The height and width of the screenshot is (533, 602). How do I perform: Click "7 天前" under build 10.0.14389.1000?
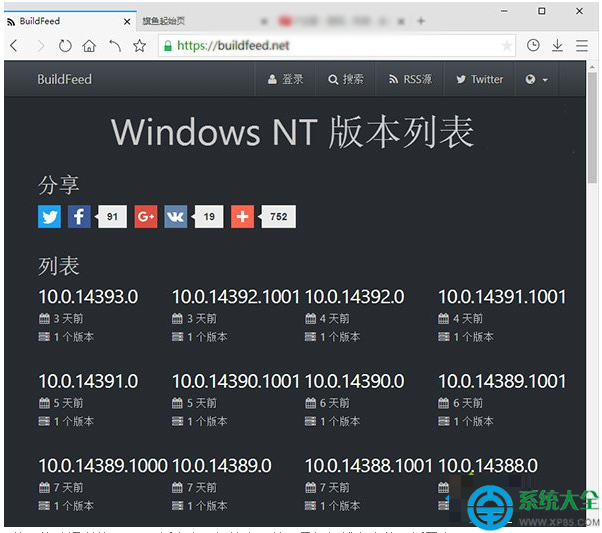(68, 487)
